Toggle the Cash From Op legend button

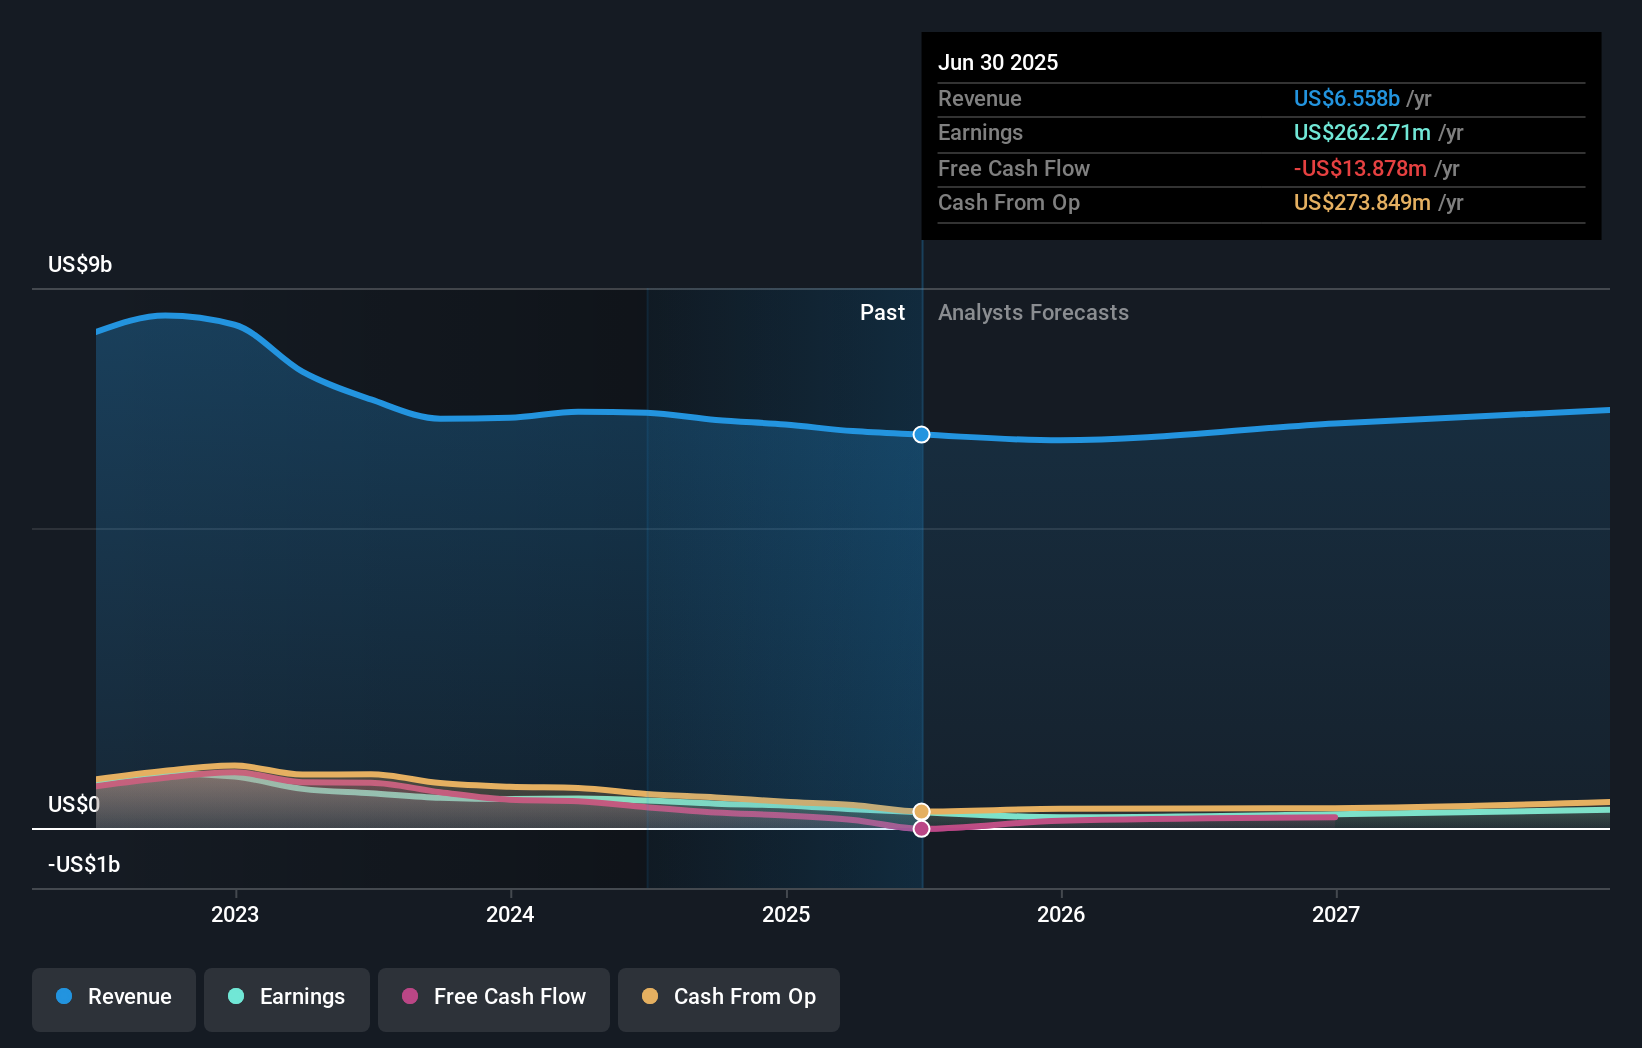tap(729, 999)
